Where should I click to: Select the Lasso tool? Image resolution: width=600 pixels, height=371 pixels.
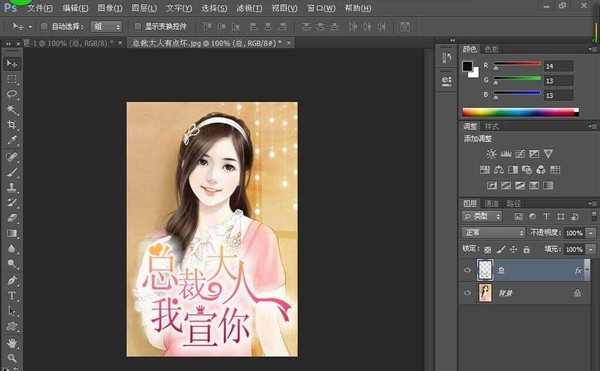[x=12, y=94]
